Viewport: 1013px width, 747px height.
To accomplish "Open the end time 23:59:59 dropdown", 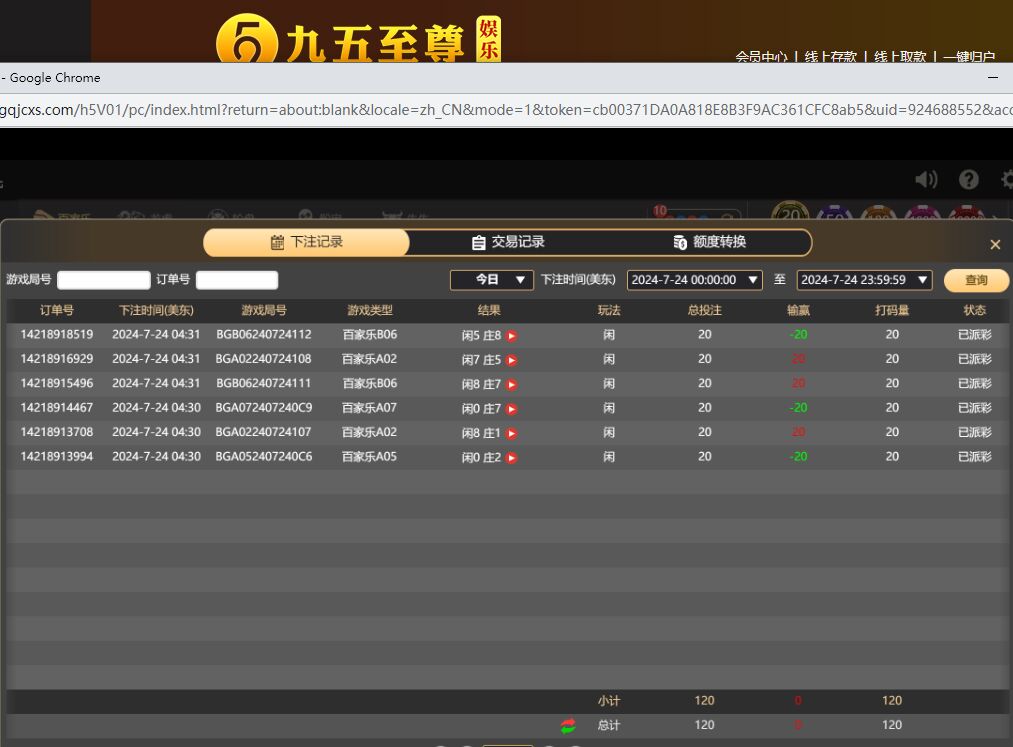I will tap(864, 280).
